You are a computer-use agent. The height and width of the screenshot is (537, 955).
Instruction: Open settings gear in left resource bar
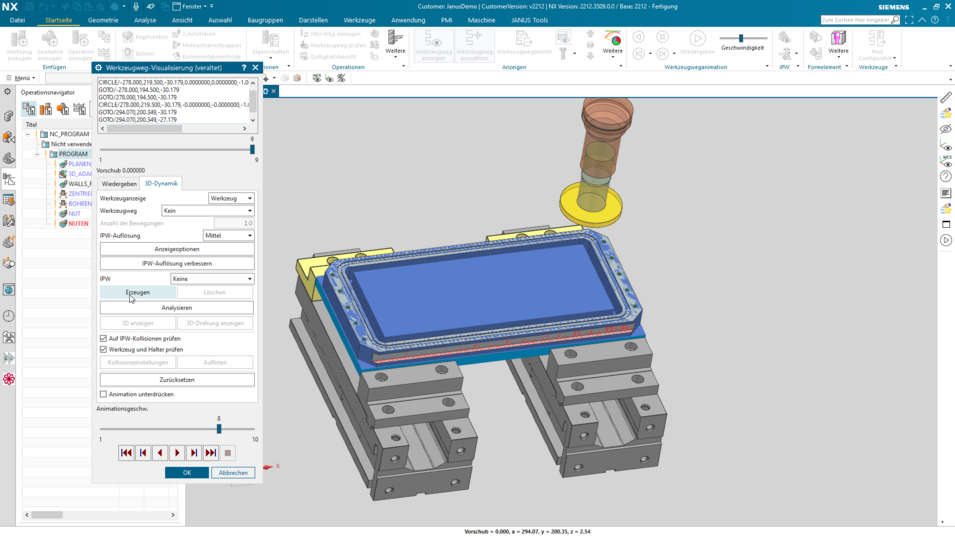(7, 91)
